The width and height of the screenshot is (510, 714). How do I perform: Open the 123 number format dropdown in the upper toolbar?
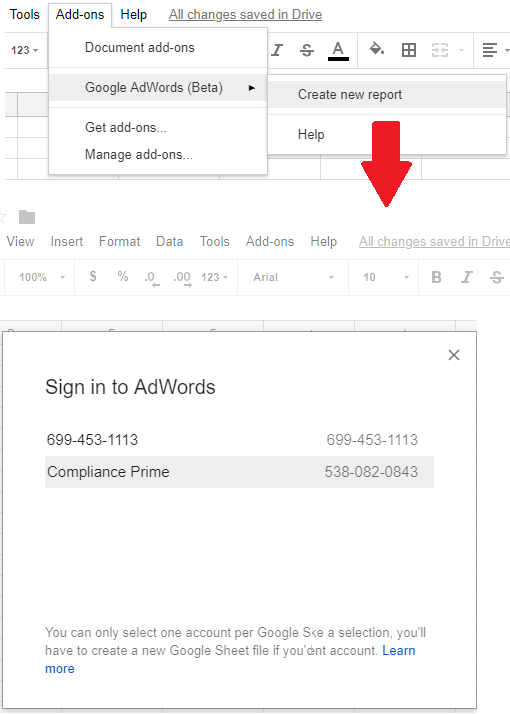point(25,50)
